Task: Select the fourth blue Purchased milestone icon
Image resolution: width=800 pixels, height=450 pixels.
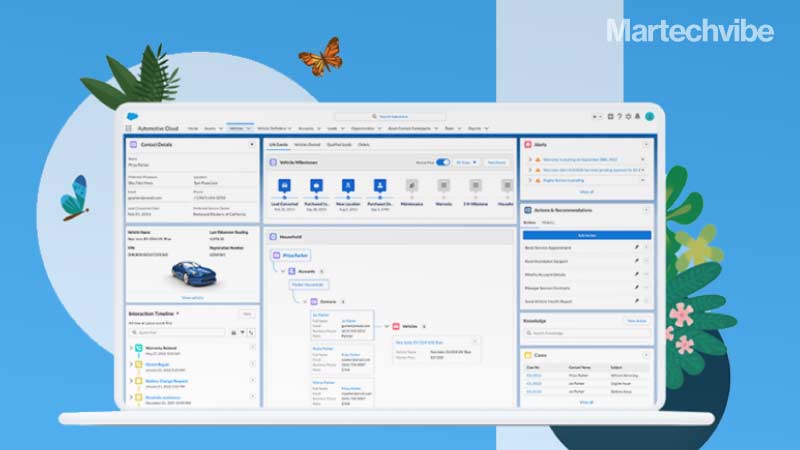Action: click(x=380, y=185)
